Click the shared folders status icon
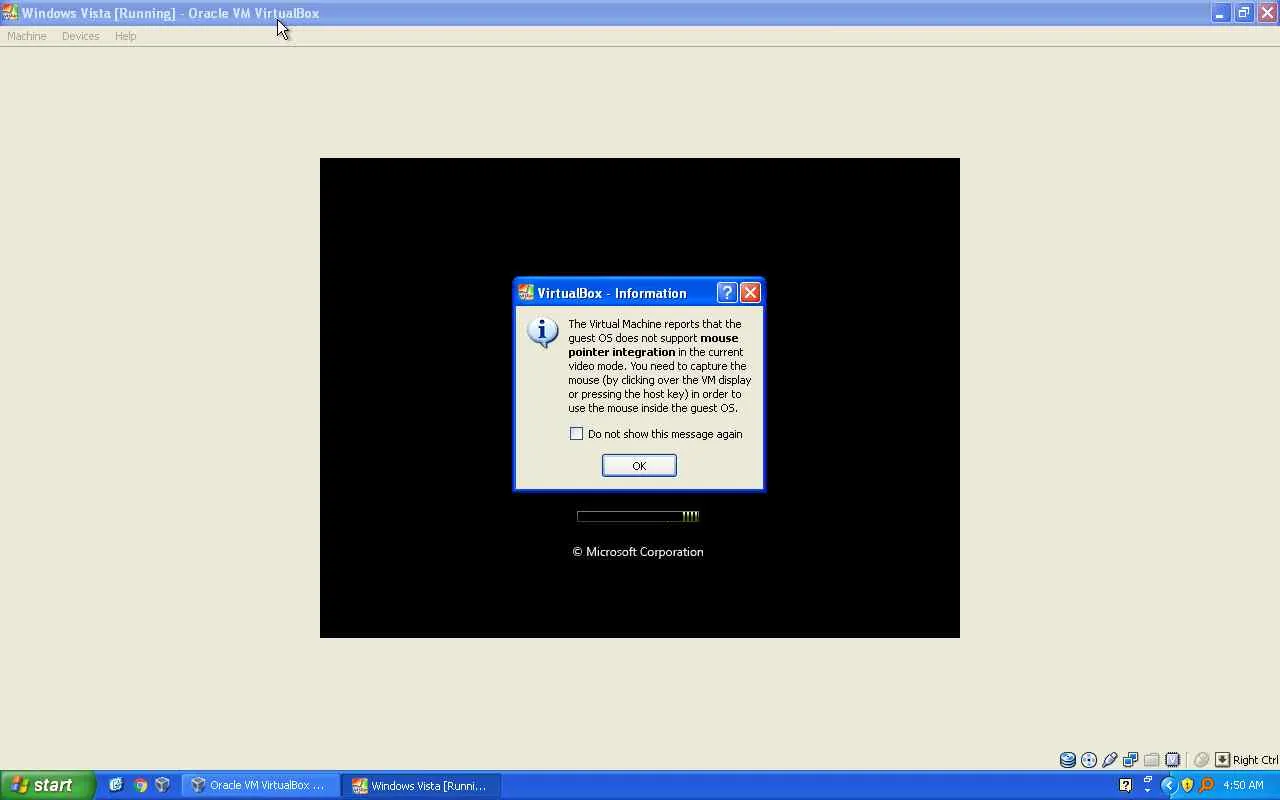Screen dimensions: 1280x800 coord(1152,760)
